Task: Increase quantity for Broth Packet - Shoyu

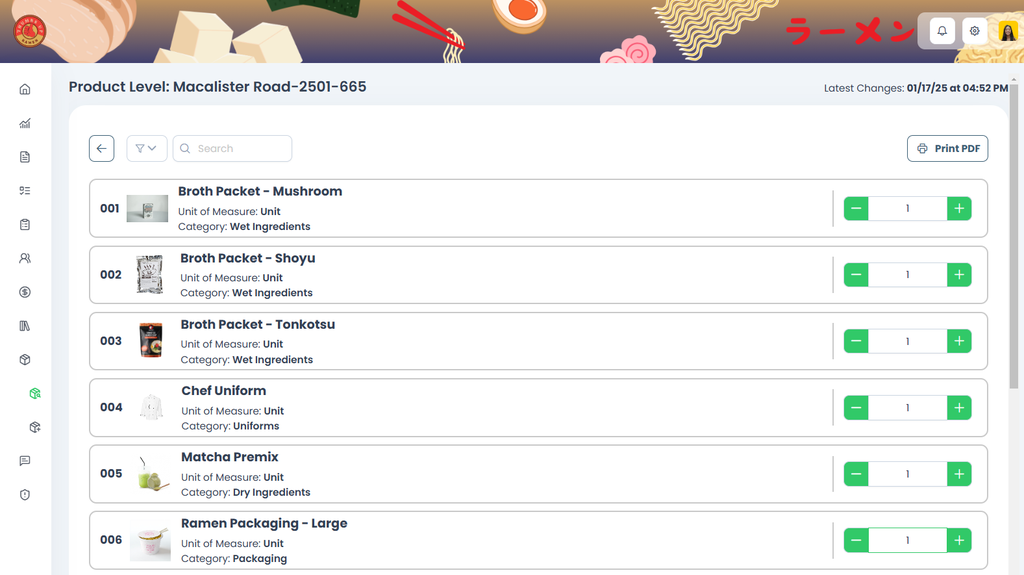Action: pyautogui.click(x=959, y=274)
